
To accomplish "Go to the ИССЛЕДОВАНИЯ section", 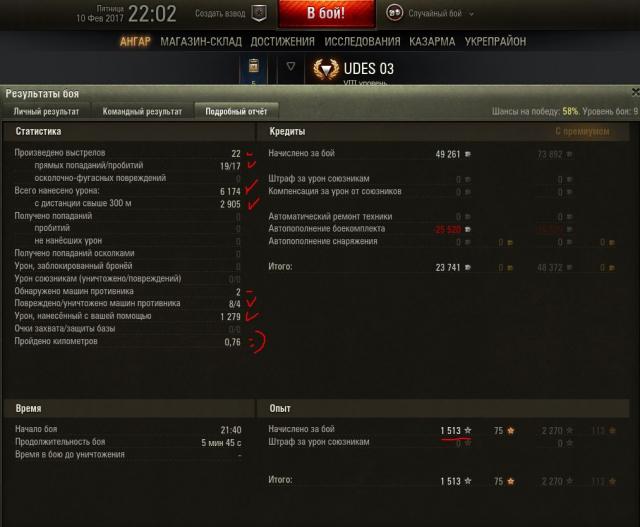I will click(x=362, y=42).
